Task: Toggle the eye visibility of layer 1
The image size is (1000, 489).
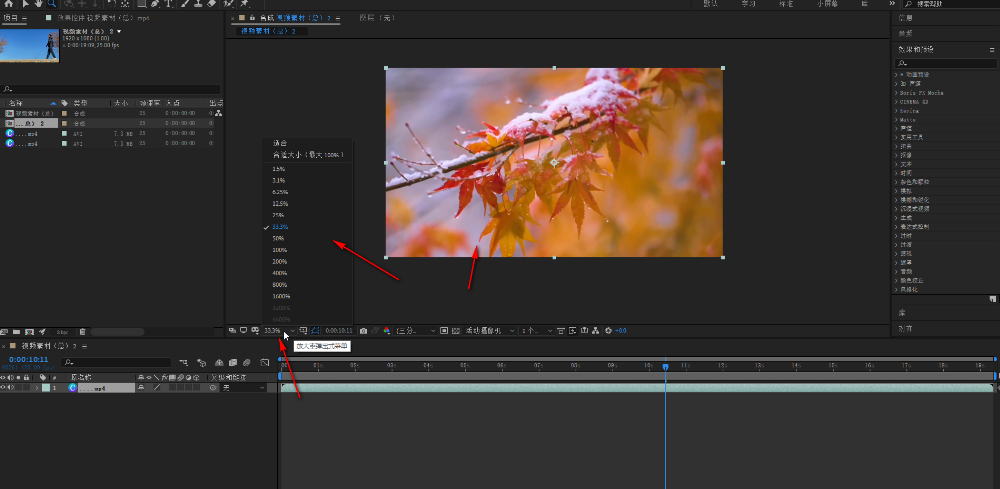Action: pyautogui.click(x=5, y=387)
